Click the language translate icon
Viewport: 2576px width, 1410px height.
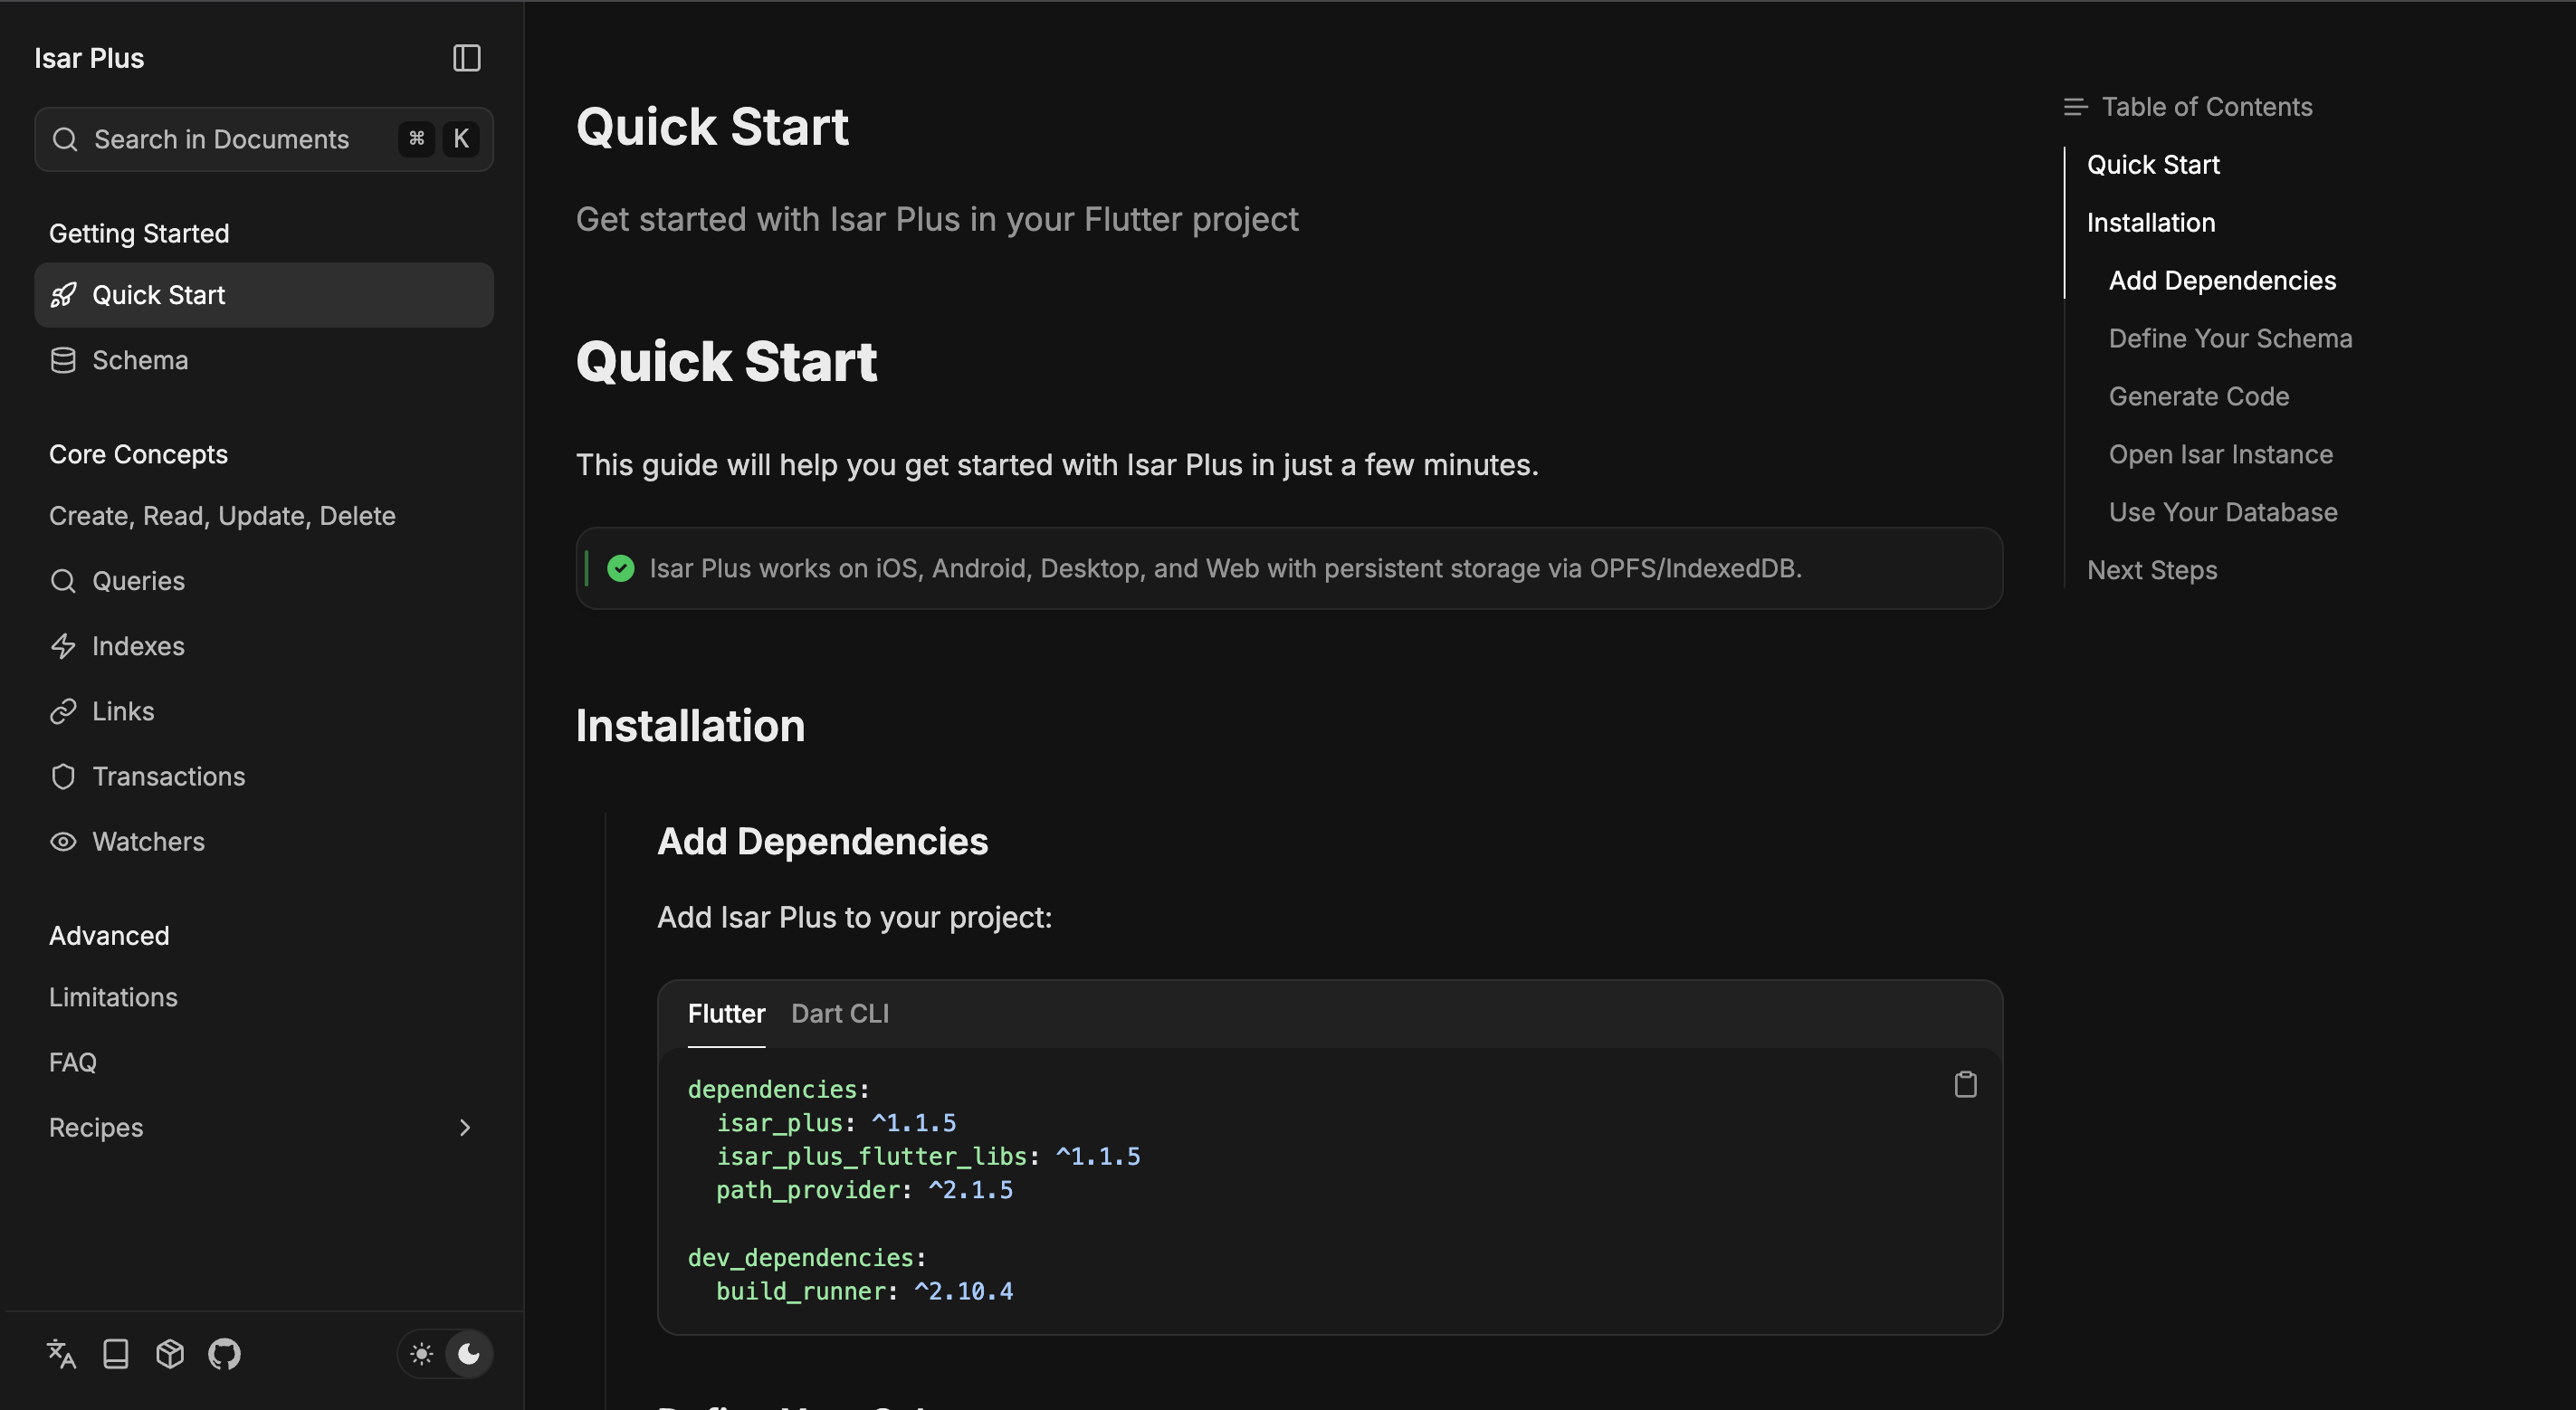[61, 1353]
